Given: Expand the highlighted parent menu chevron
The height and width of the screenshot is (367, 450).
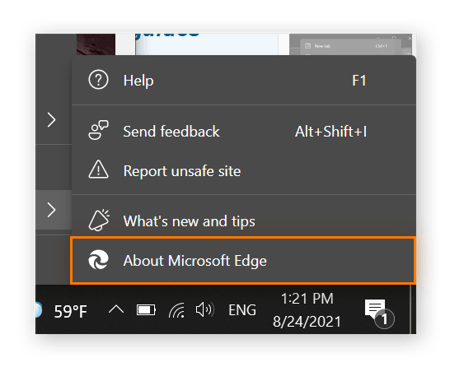Looking at the screenshot, I should click(52, 210).
